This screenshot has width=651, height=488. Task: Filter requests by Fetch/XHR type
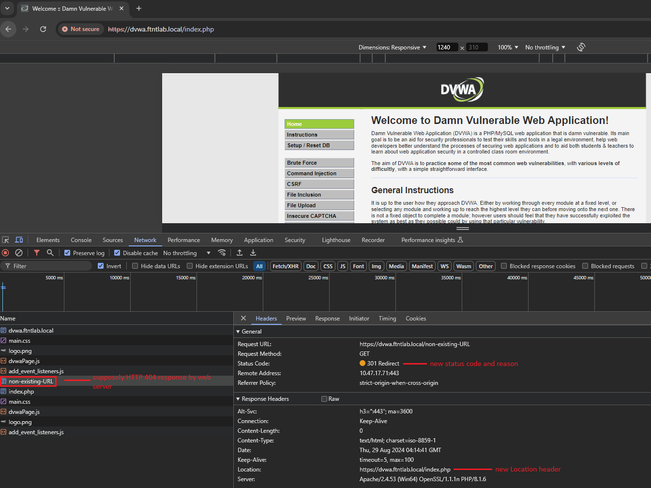284,266
